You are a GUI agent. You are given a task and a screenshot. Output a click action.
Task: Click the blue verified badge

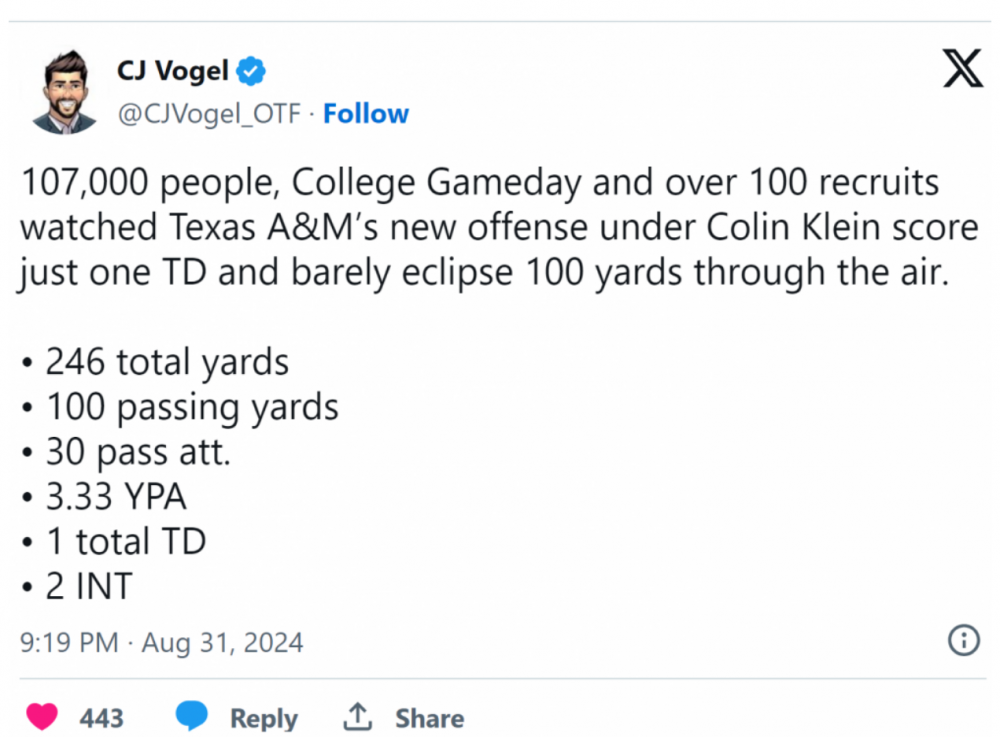[x=251, y=72]
